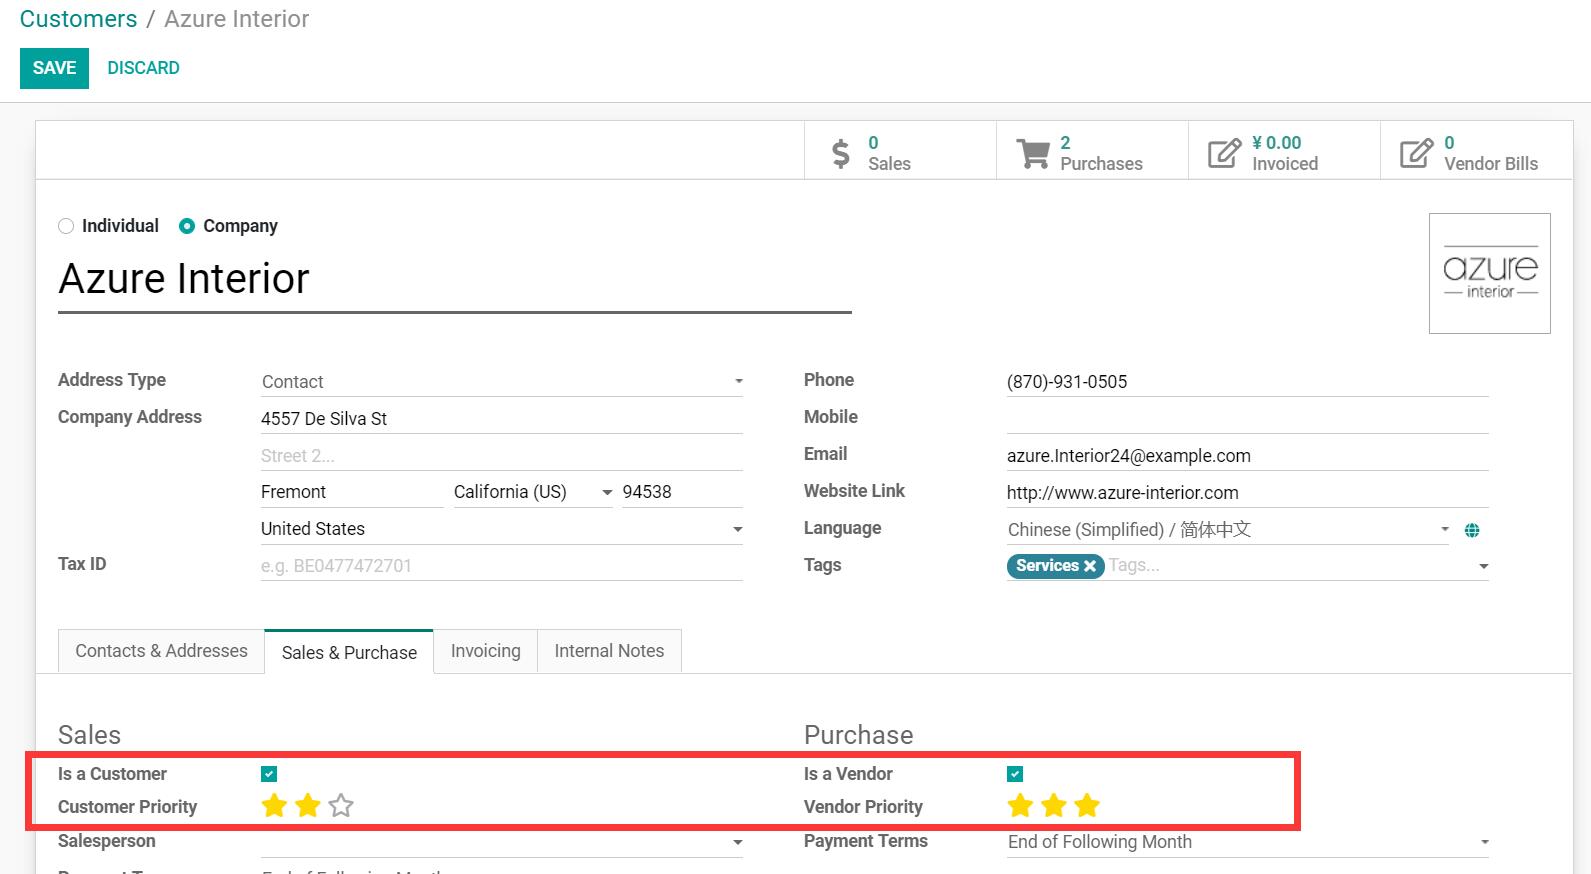Expand the Tags dropdown arrow
The image size is (1591, 874).
point(1483,567)
